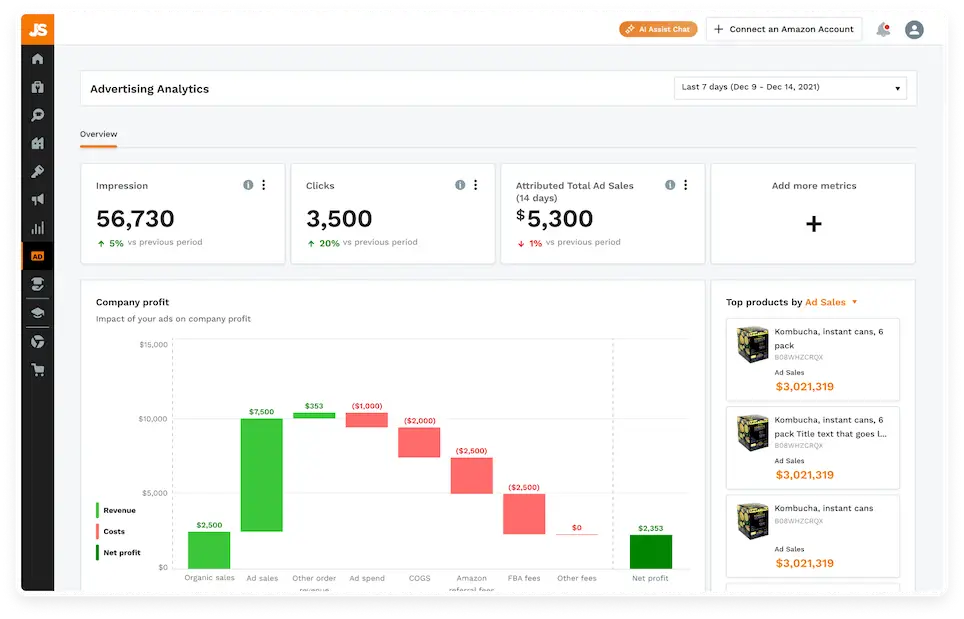Screen dimensions: 964x619
Task: Toggle the Revenue series in the chart legend
Action: [x=117, y=510]
